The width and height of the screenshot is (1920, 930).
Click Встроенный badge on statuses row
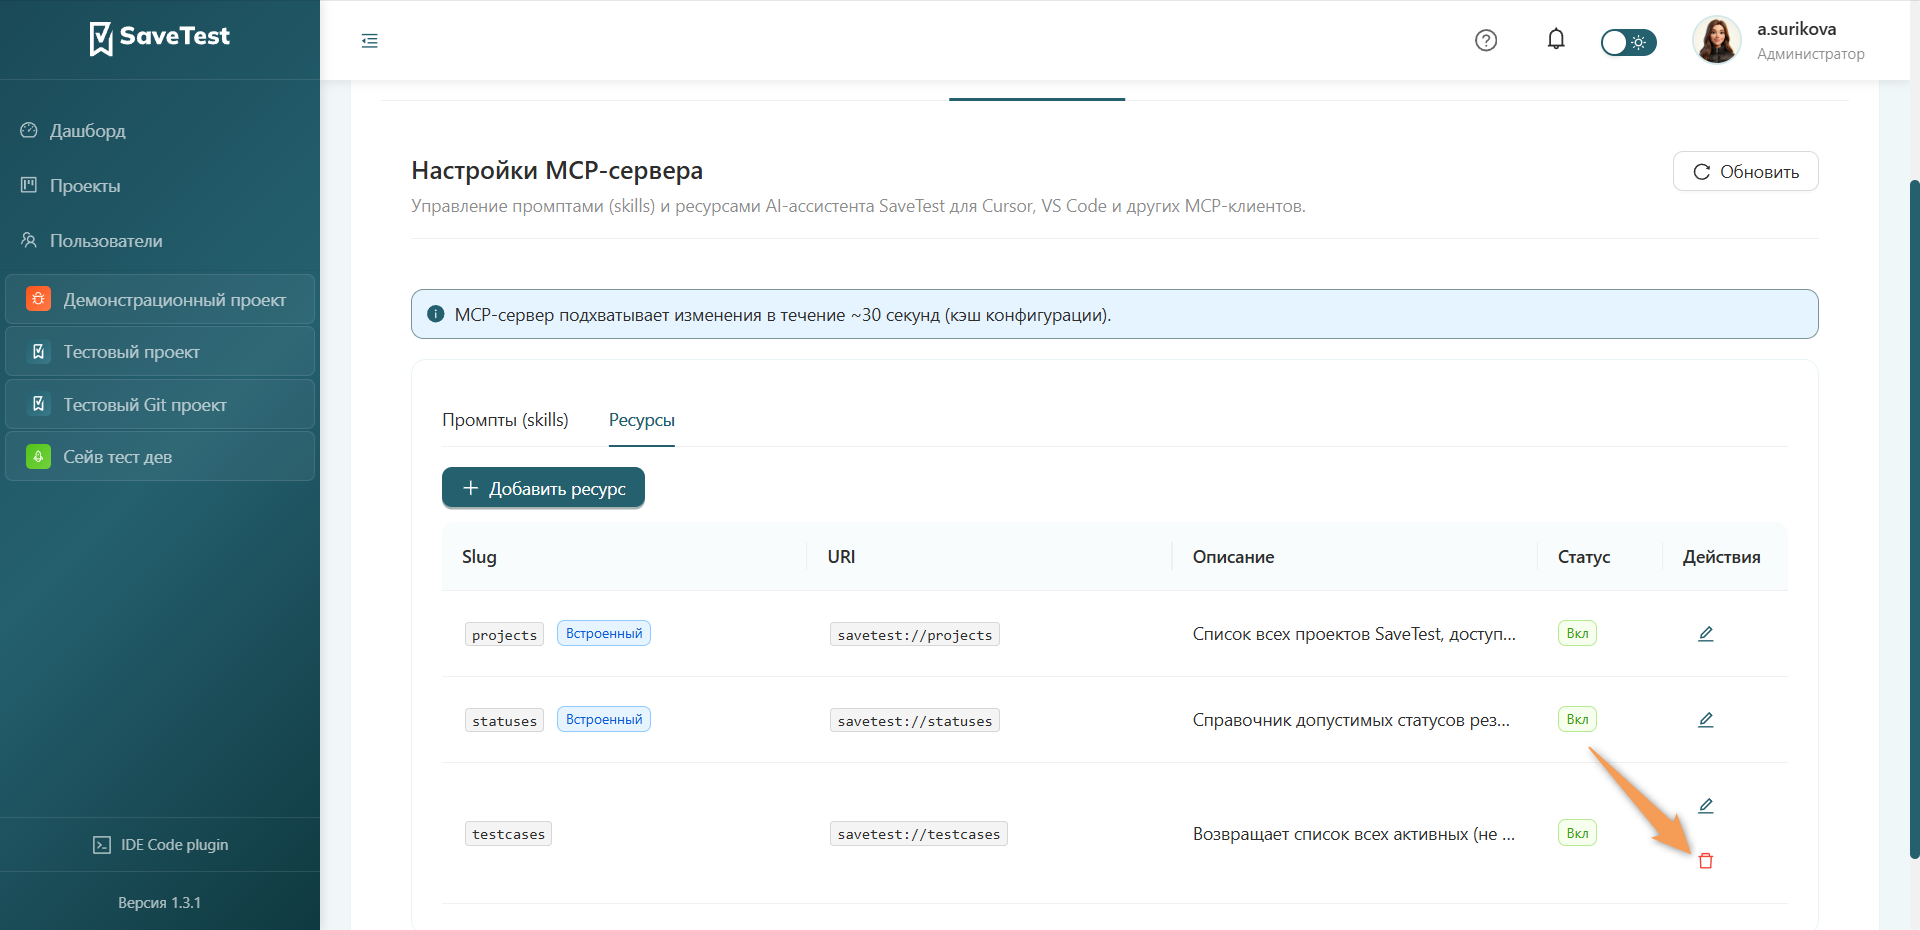(x=604, y=719)
